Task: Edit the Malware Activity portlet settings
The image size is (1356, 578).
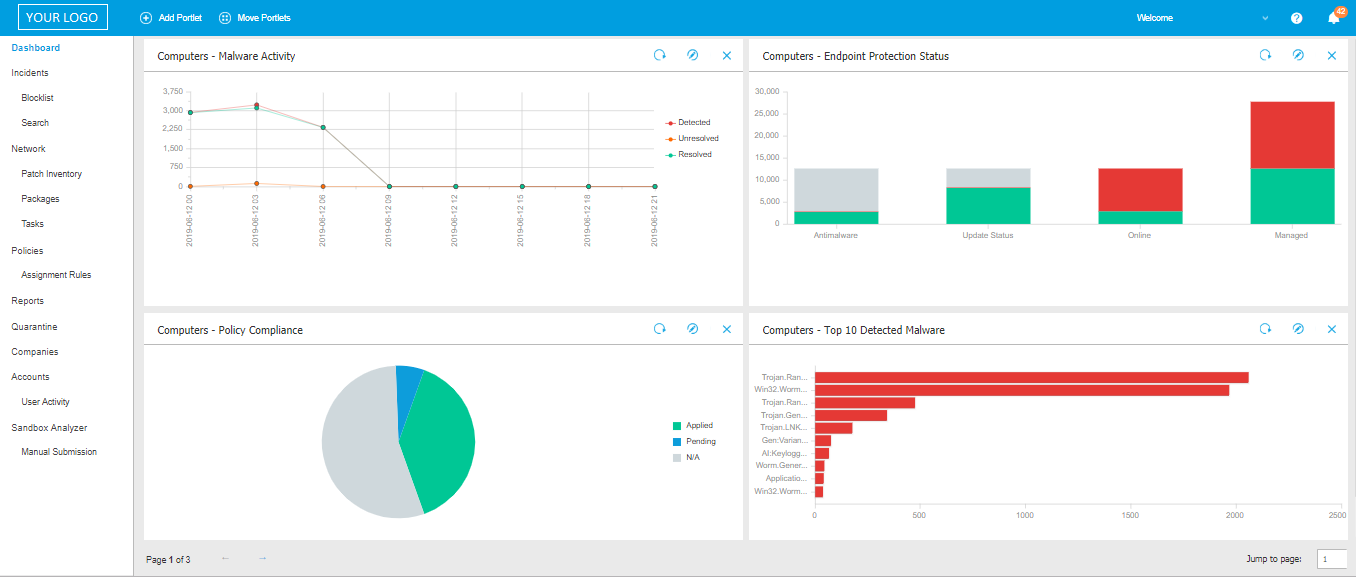Action: [693, 56]
